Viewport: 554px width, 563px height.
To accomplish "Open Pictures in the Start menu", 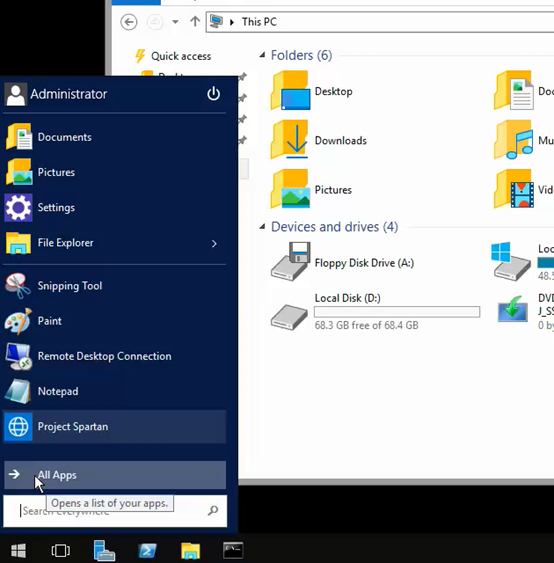I will pos(115,172).
